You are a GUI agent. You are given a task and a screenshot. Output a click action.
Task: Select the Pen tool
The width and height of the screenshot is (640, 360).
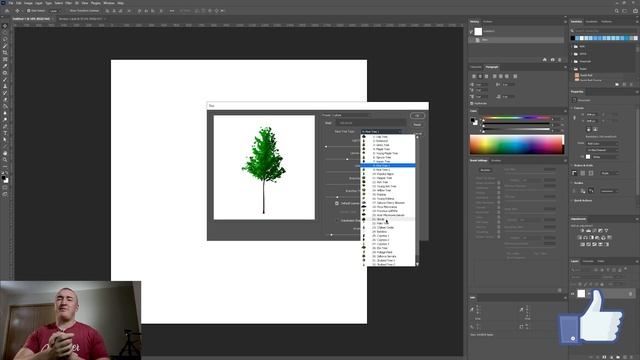point(5,127)
